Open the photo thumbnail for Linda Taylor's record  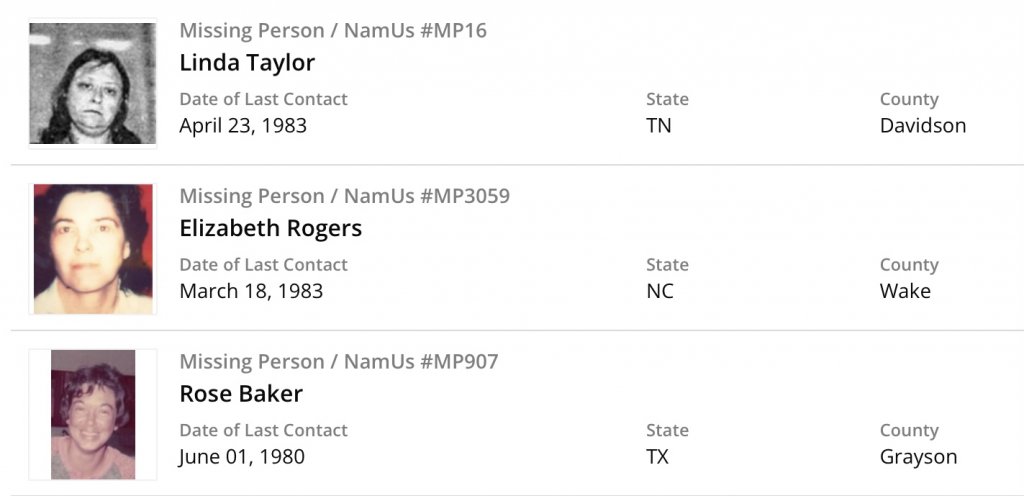(x=92, y=83)
